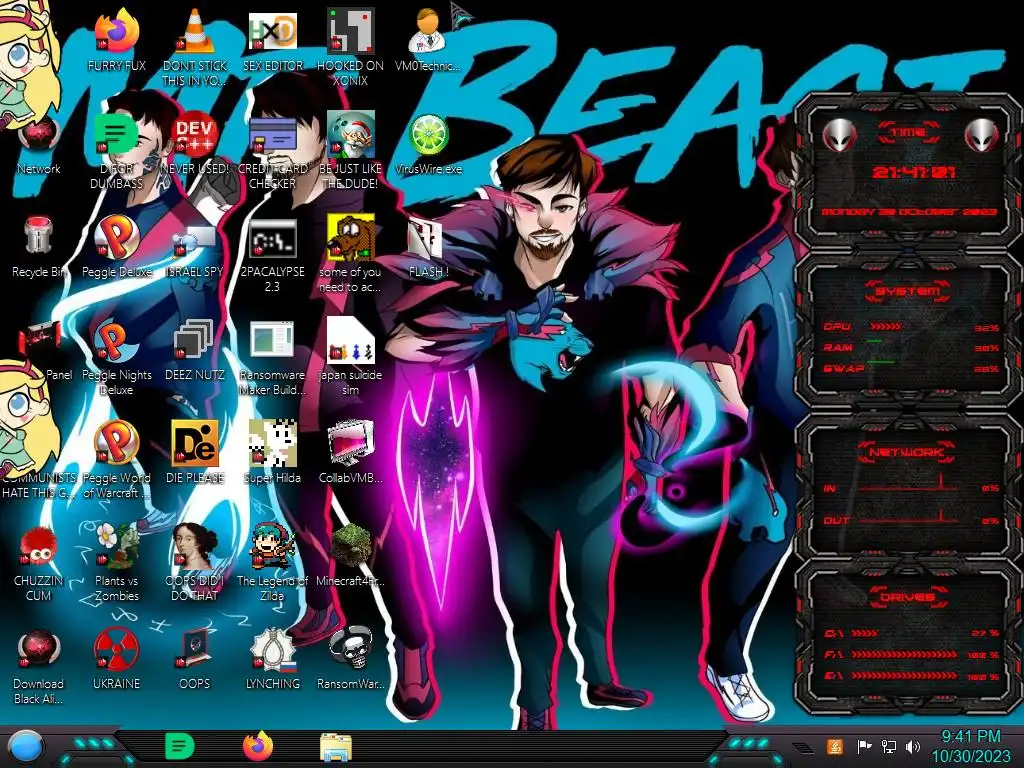This screenshot has height=768, width=1024.
Task: Click the C:\ drive usage bar
Action: tap(865, 633)
